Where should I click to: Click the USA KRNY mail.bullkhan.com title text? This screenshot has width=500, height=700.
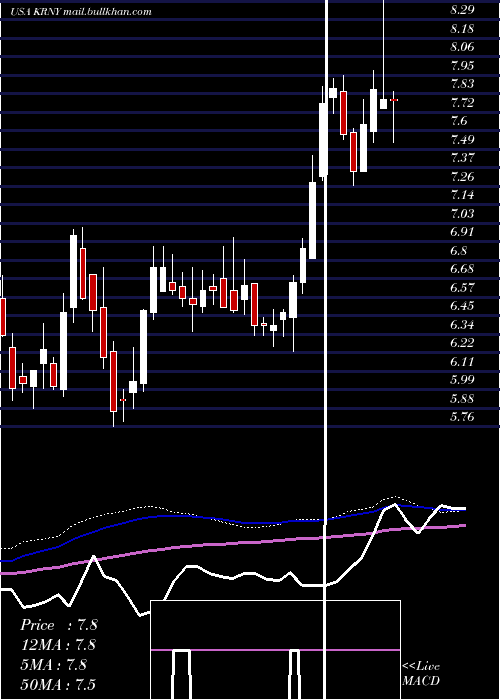pos(81,12)
